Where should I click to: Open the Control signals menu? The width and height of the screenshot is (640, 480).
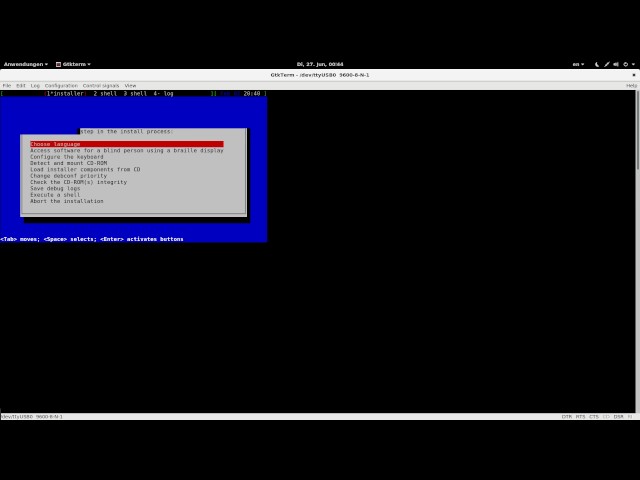(101, 86)
